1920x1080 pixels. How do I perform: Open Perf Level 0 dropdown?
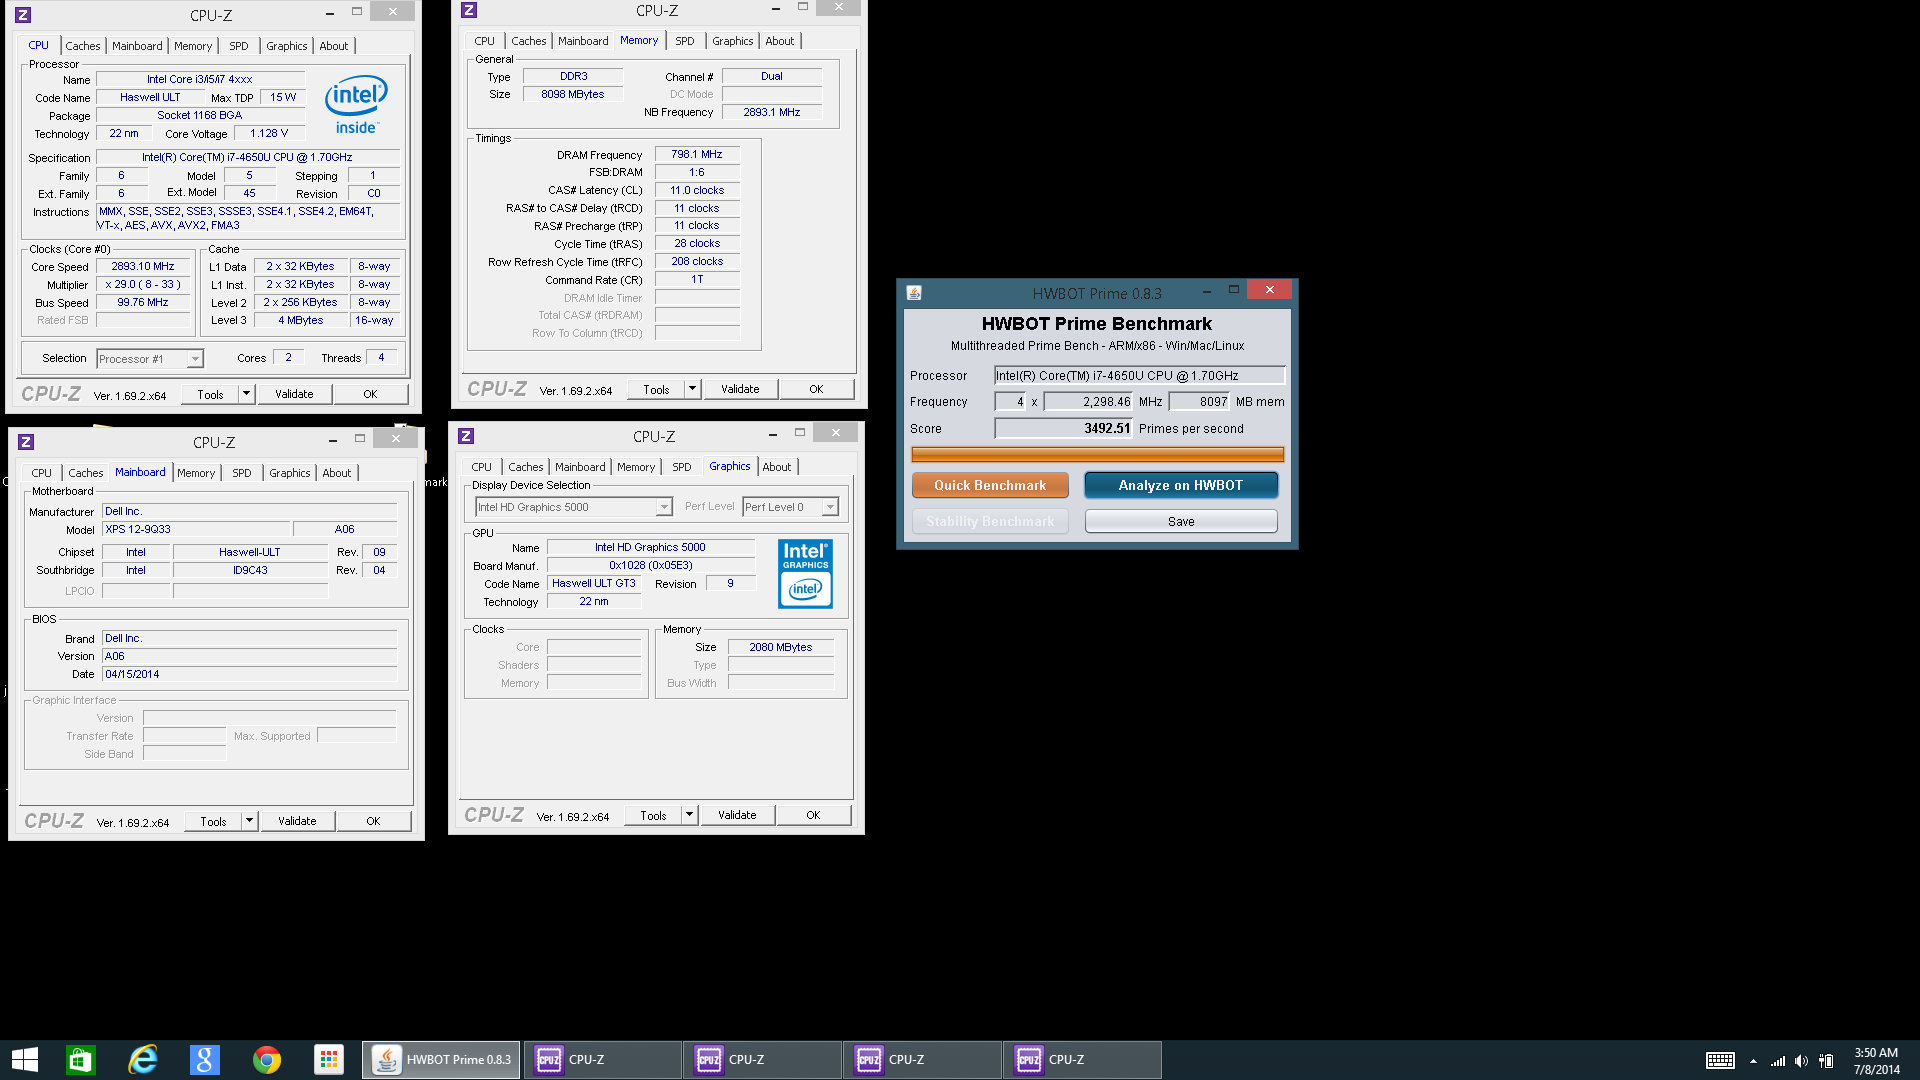(790, 507)
